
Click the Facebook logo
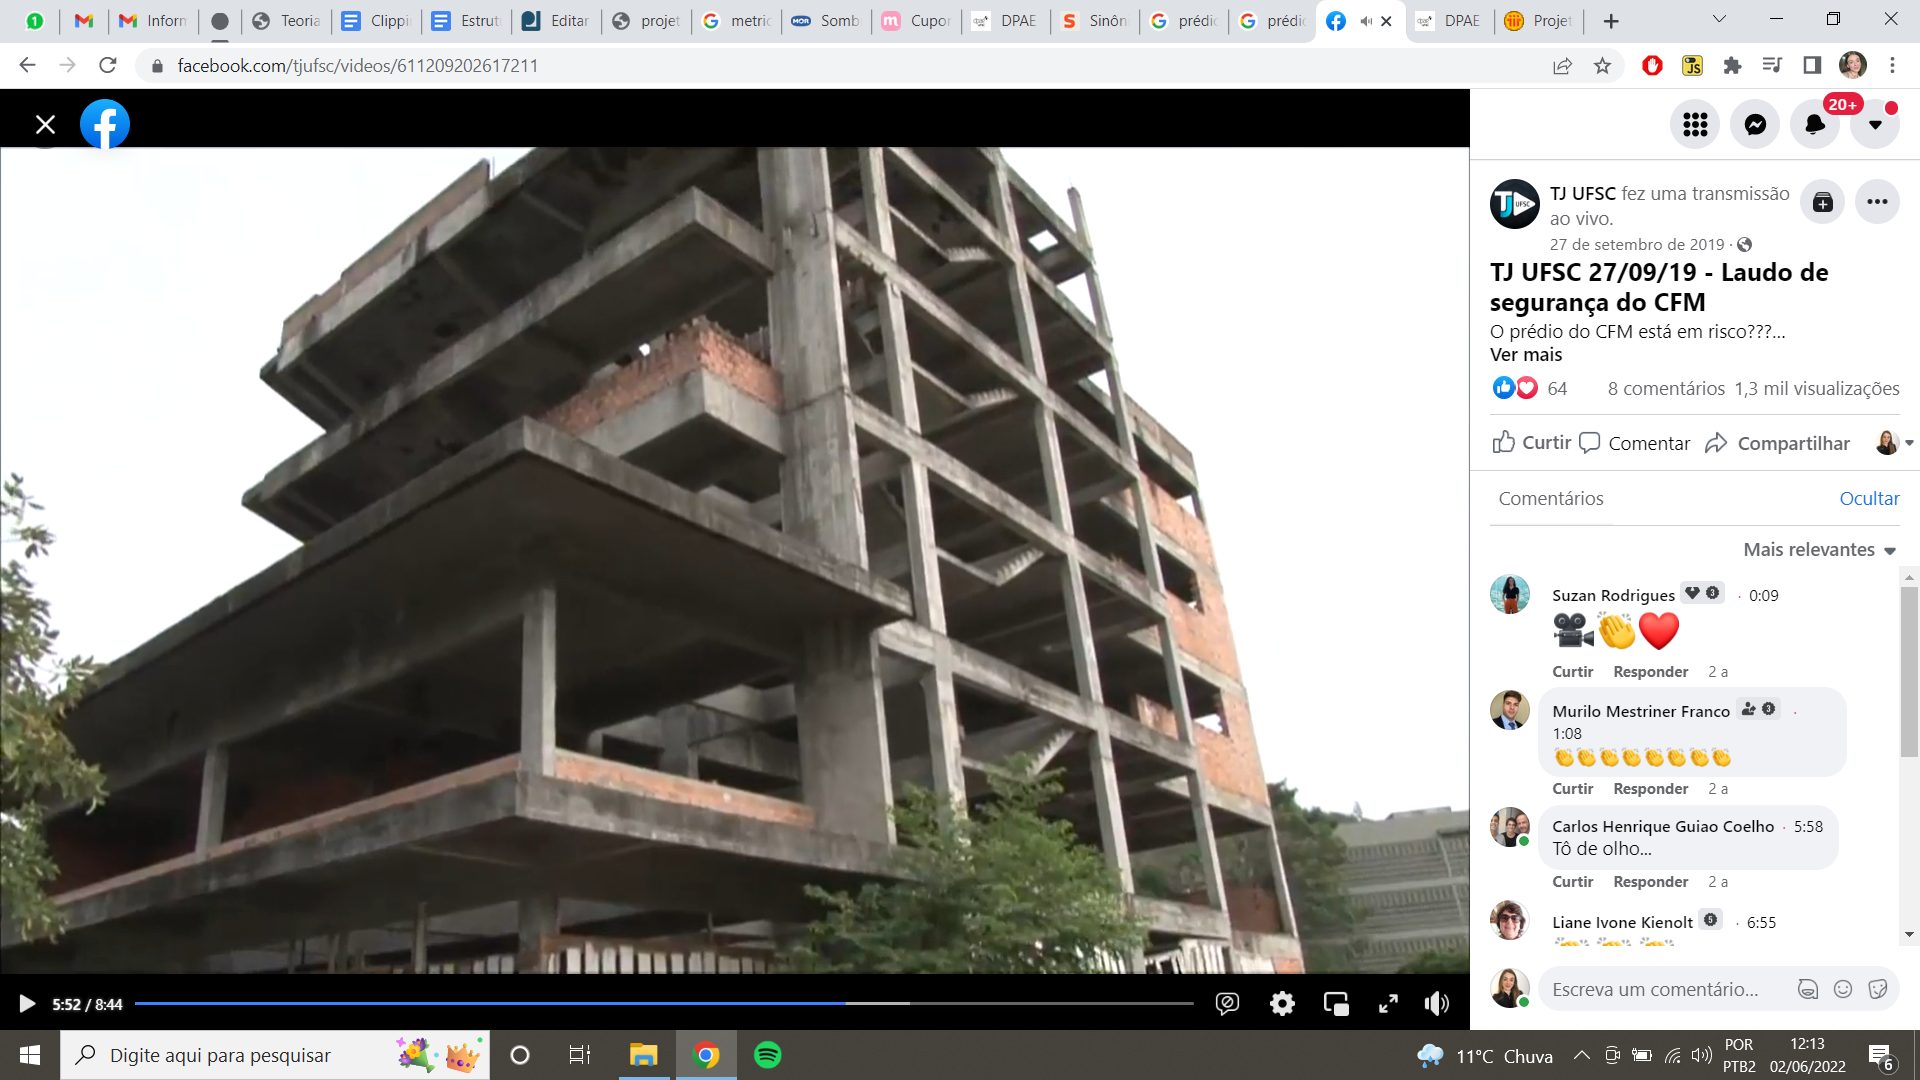[x=105, y=125]
